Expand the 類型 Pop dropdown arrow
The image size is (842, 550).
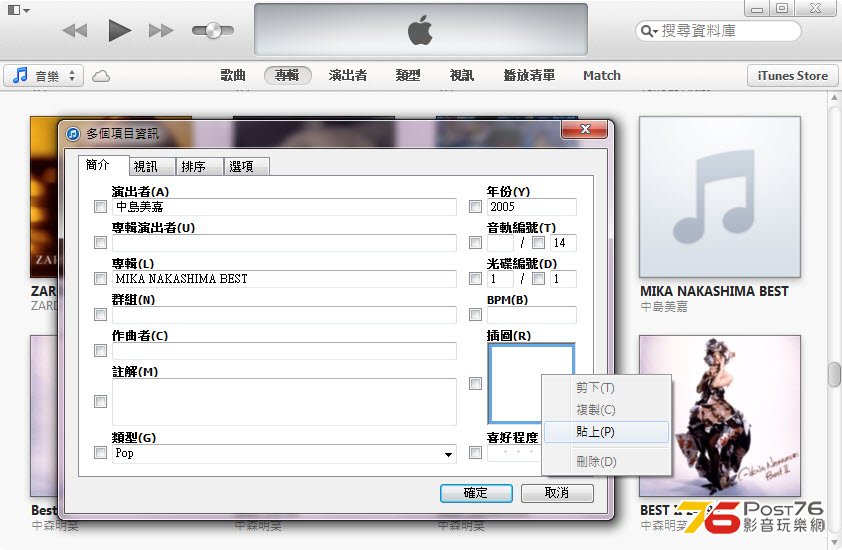(x=448, y=454)
